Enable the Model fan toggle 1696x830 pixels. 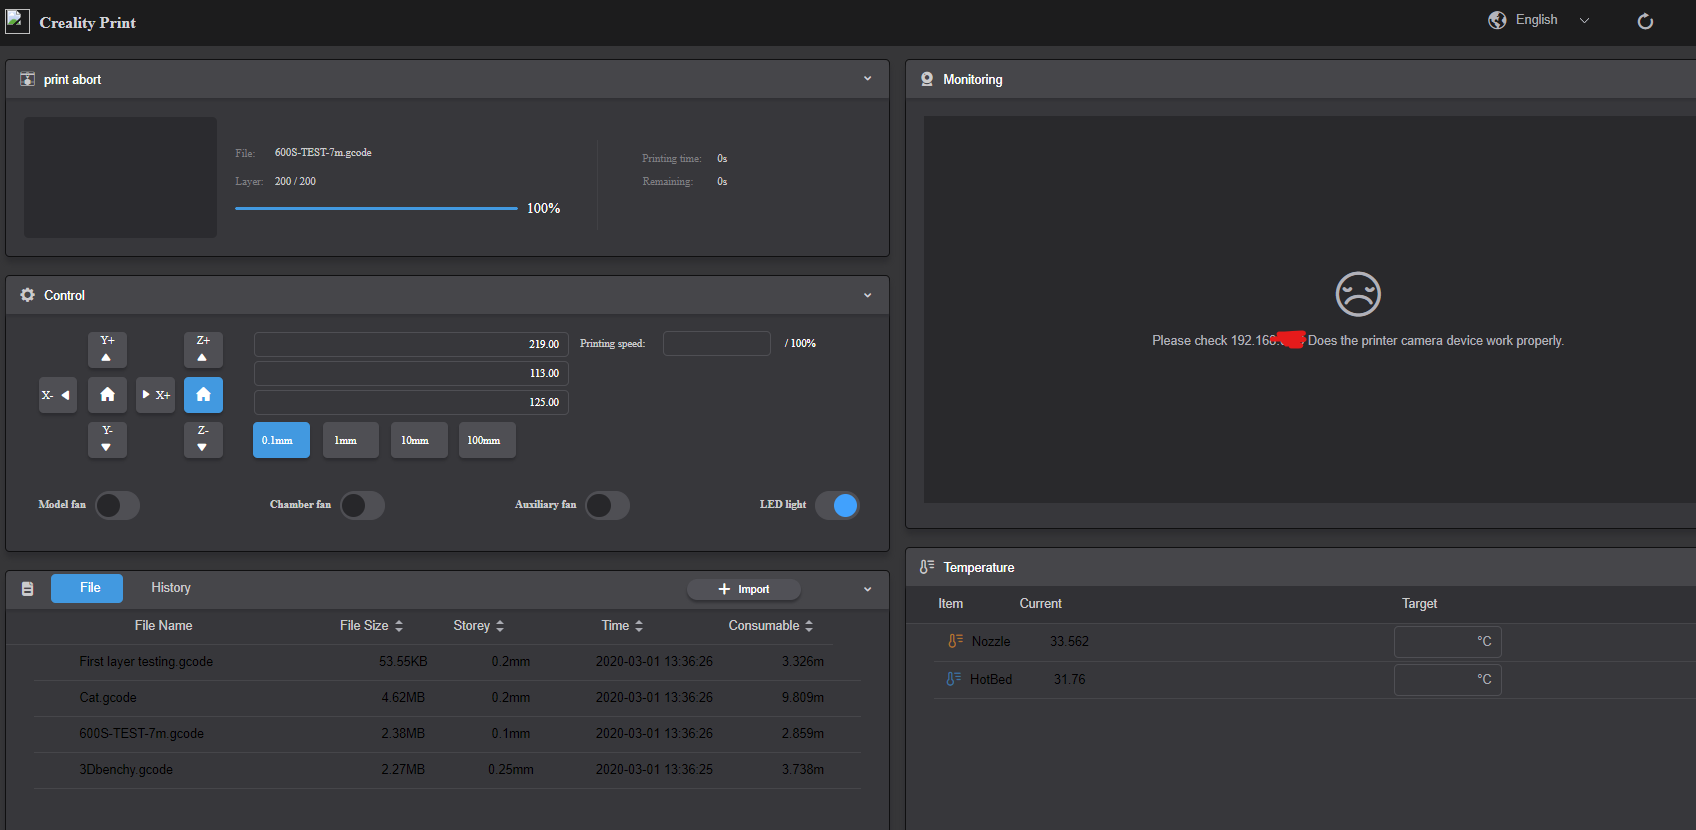click(117, 506)
